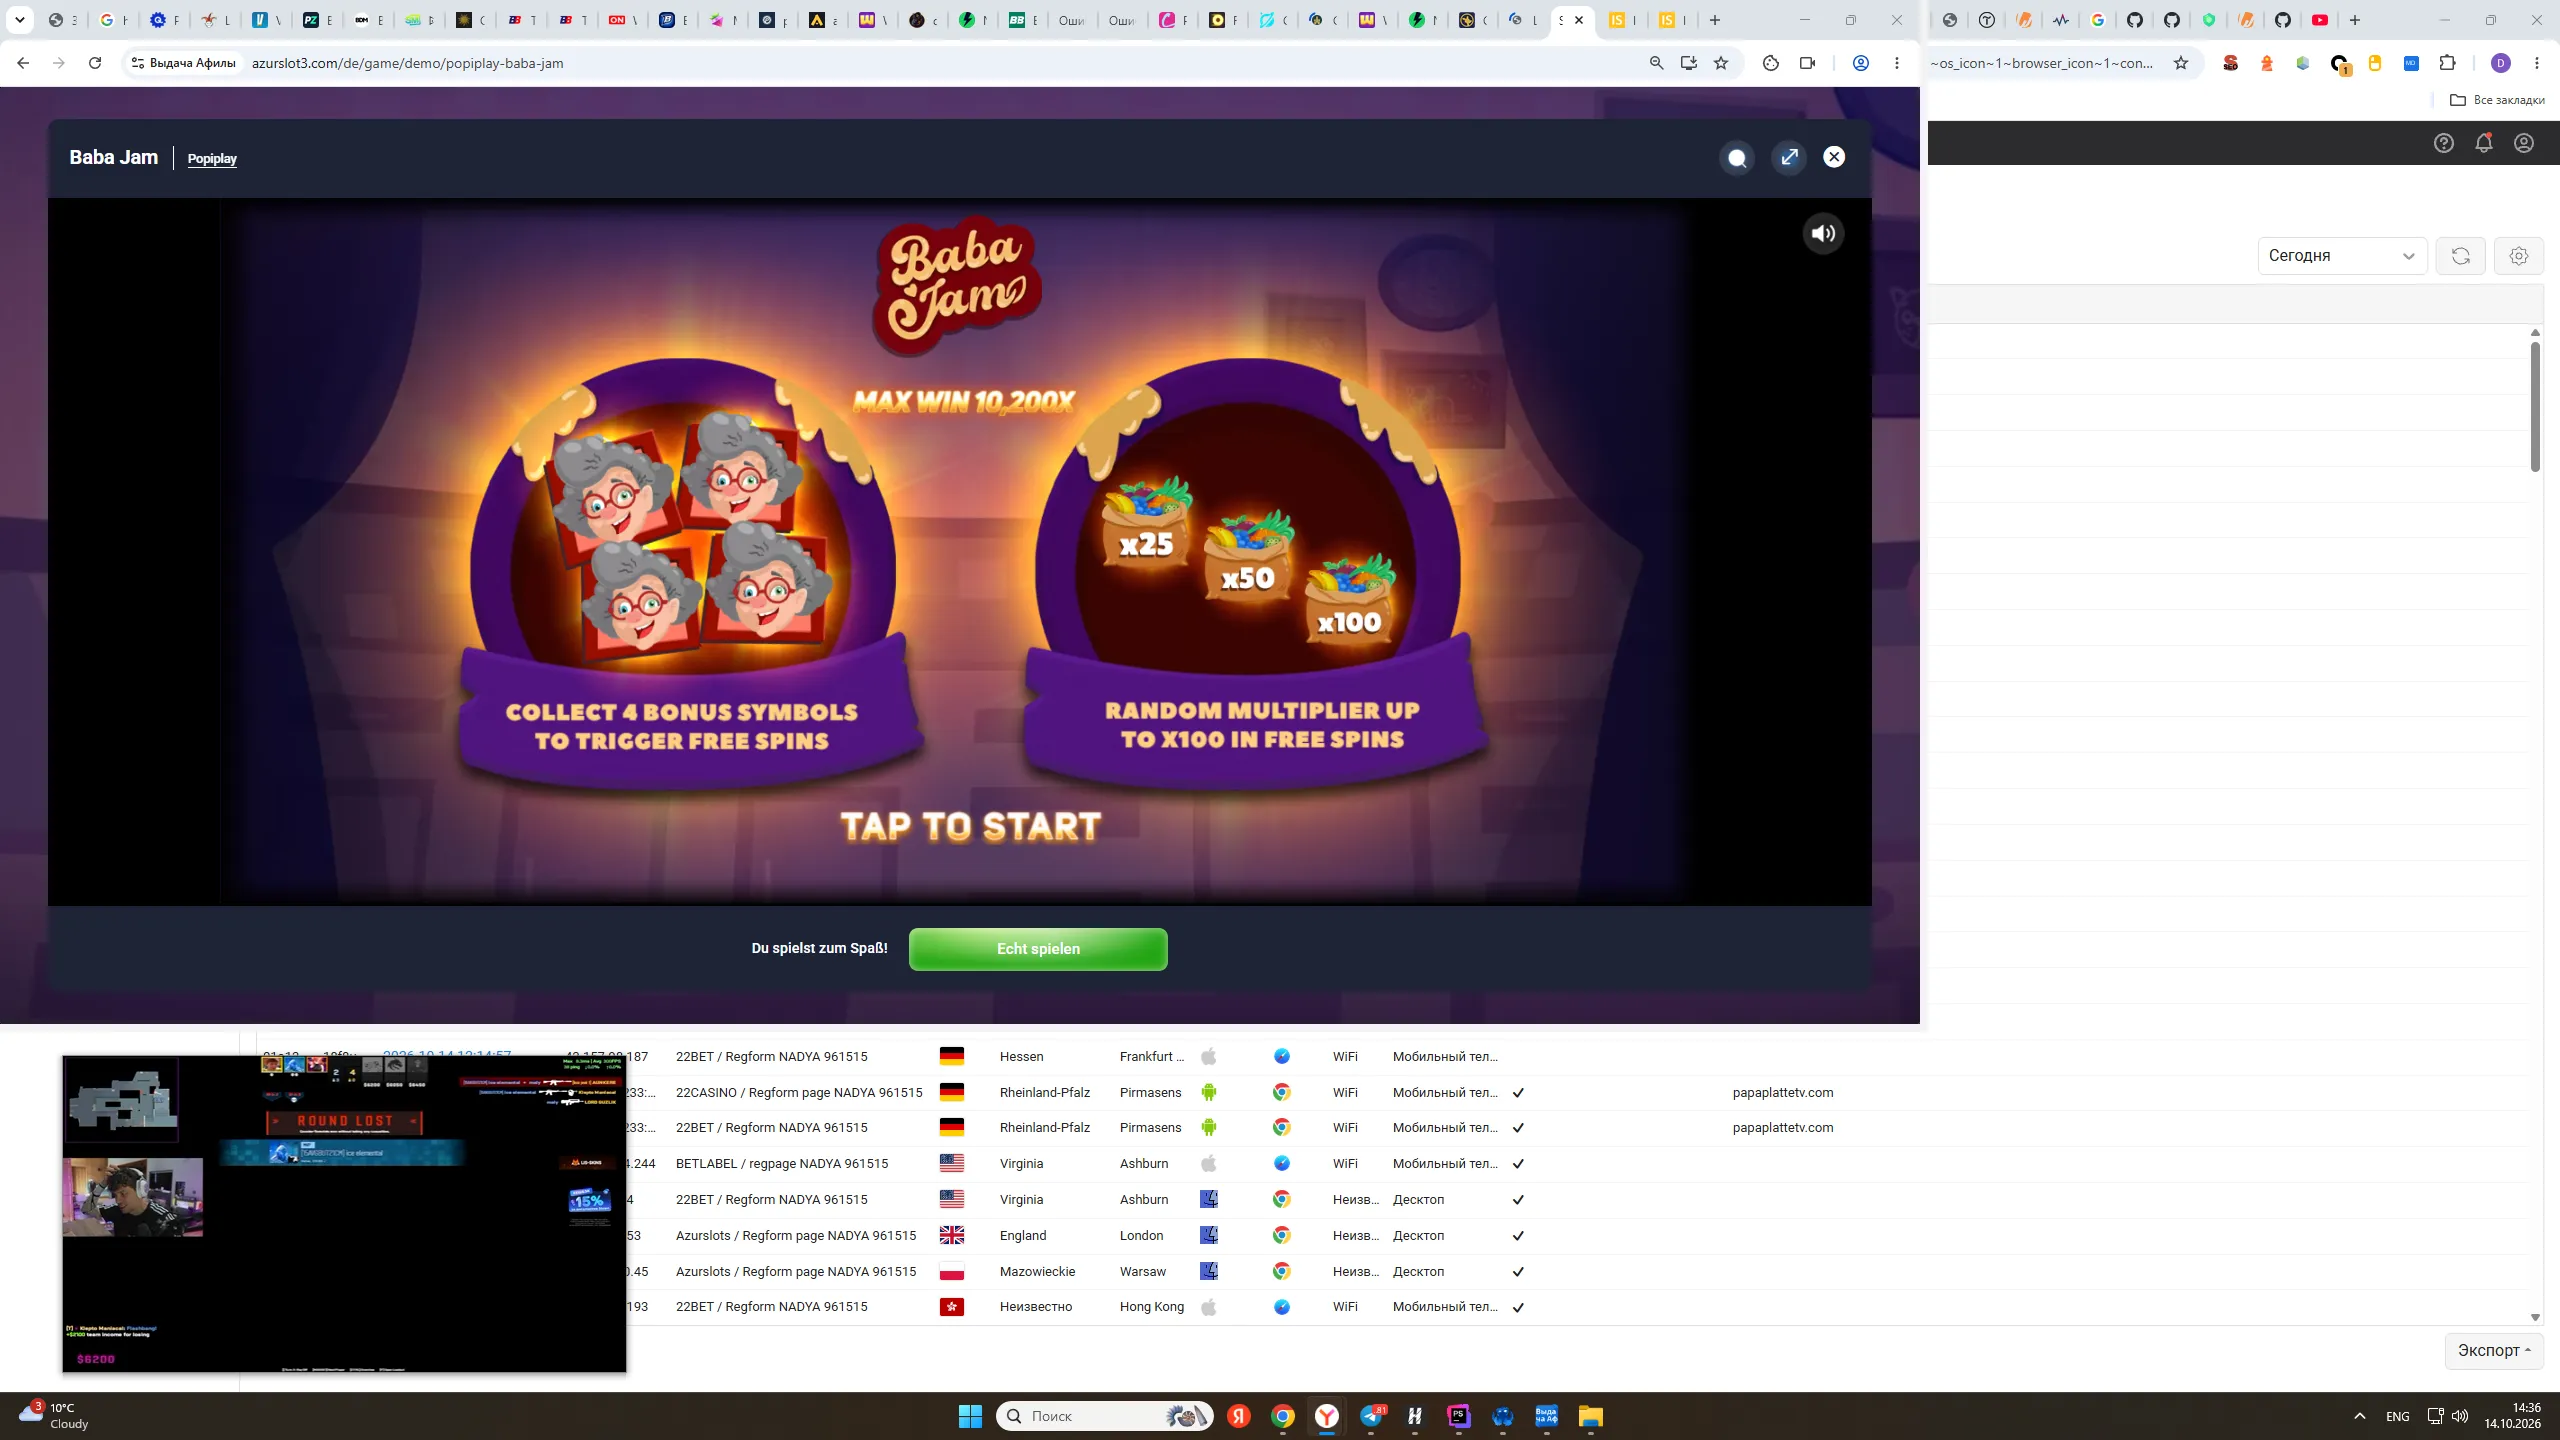2560x1440 pixels.
Task: Show hidden system tray icons
Action: click(2360, 1416)
